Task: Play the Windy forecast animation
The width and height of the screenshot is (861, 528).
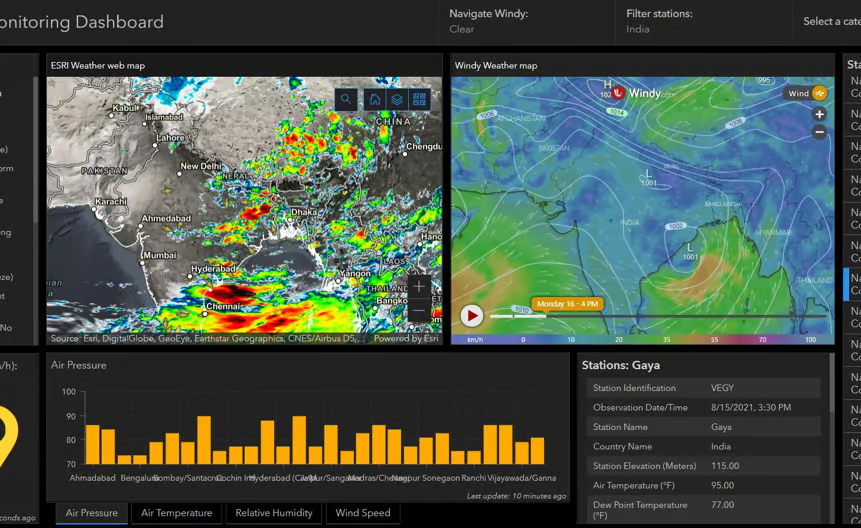Action: point(472,316)
